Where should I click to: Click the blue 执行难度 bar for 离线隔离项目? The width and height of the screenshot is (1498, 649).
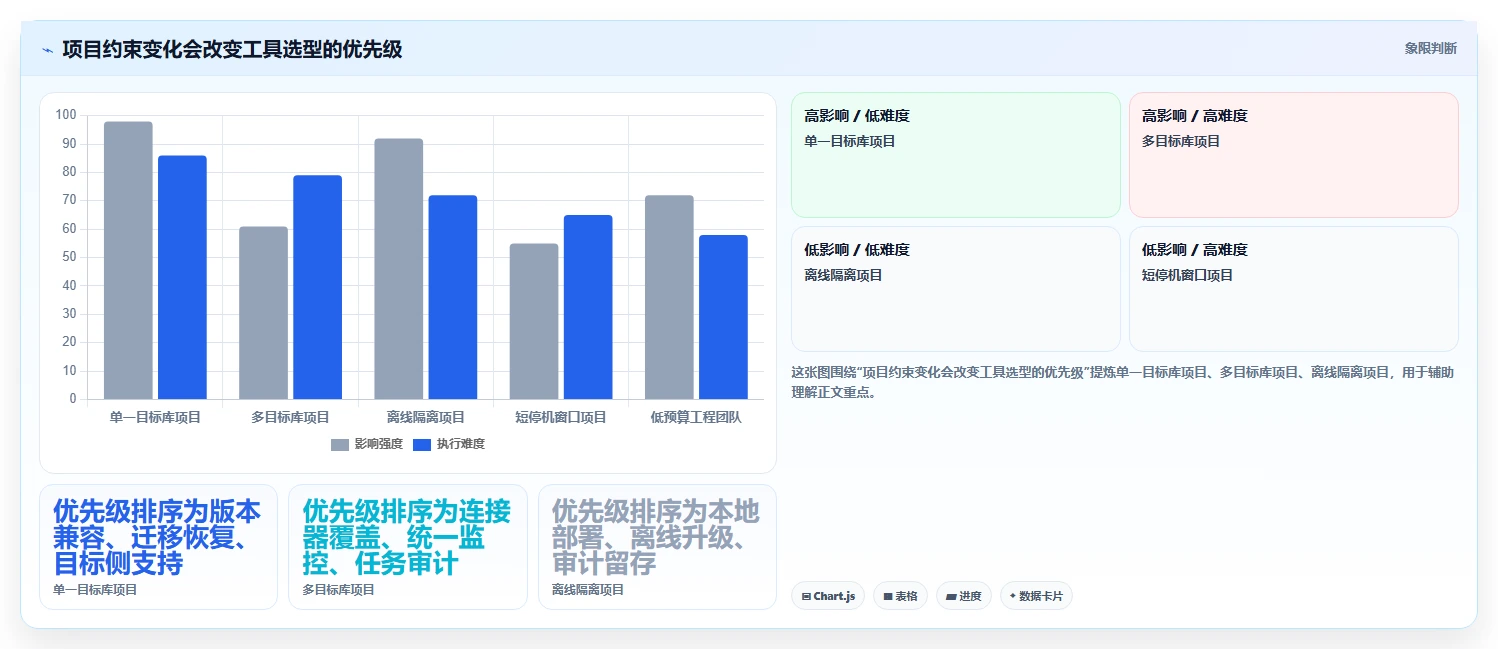pyautogui.click(x=453, y=297)
